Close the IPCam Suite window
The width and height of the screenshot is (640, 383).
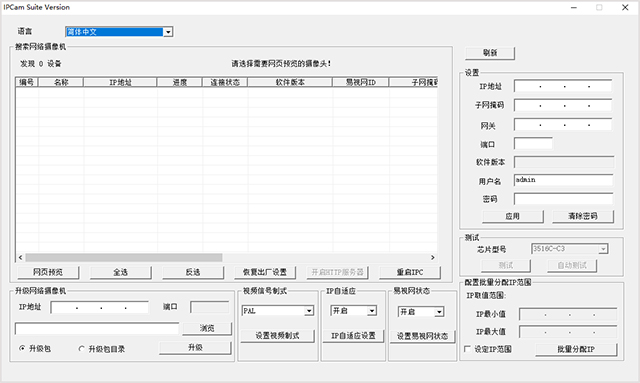tap(625, 7)
